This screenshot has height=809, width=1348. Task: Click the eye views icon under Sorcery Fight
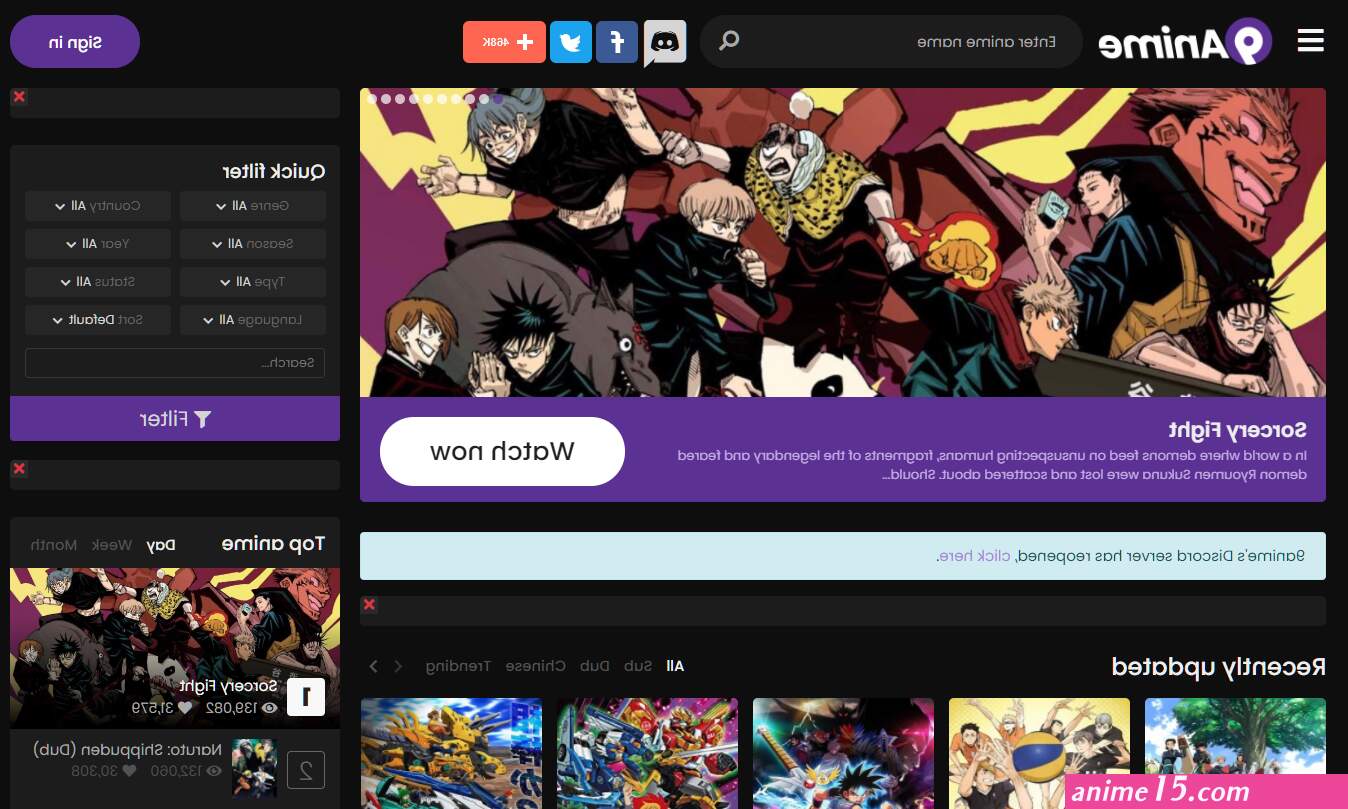[268, 708]
